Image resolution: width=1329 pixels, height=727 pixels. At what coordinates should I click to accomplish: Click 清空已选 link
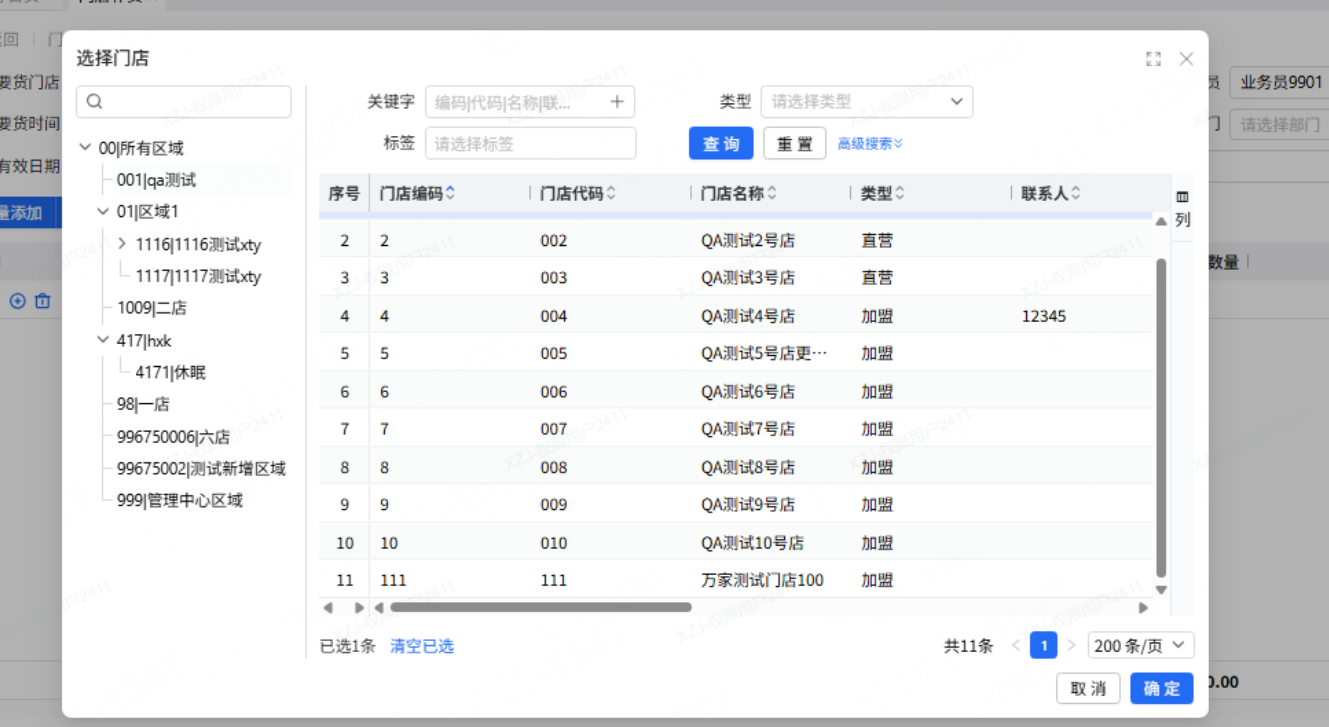(421, 646)
